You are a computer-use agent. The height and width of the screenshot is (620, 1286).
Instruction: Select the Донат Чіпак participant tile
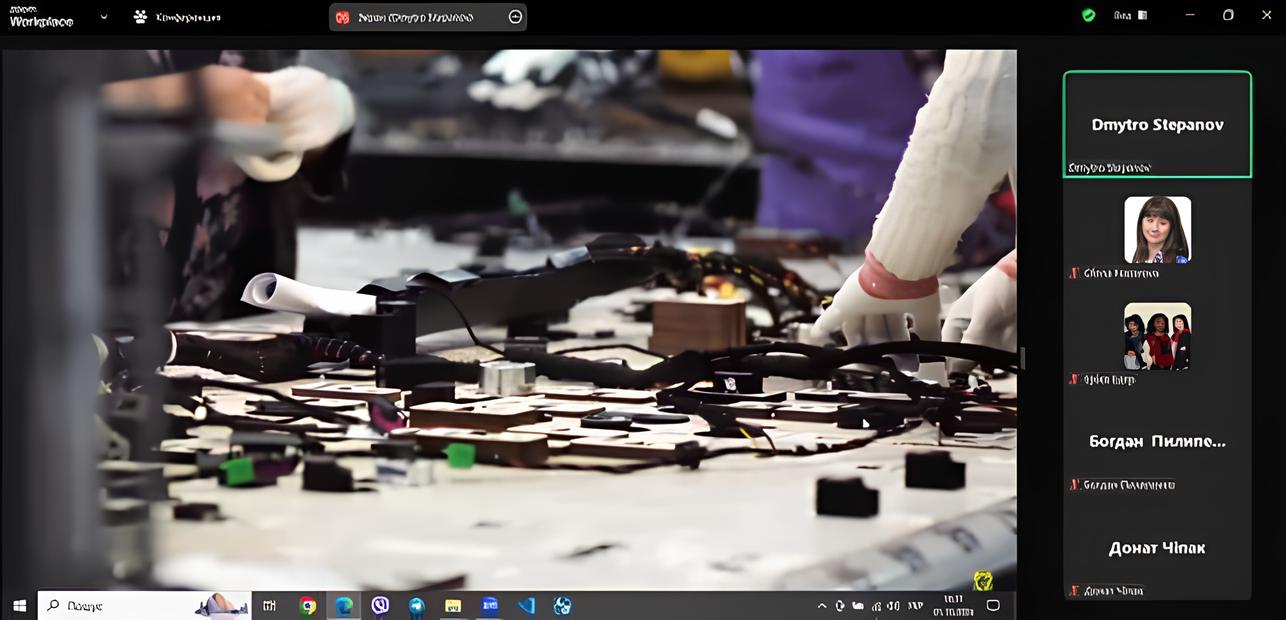(1157, 548)
